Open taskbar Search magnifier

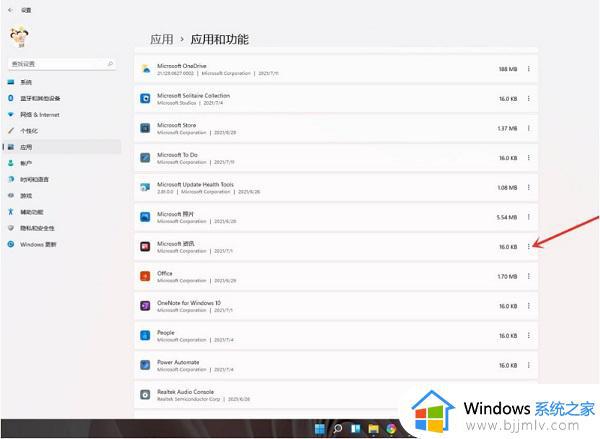pos(338,429)
